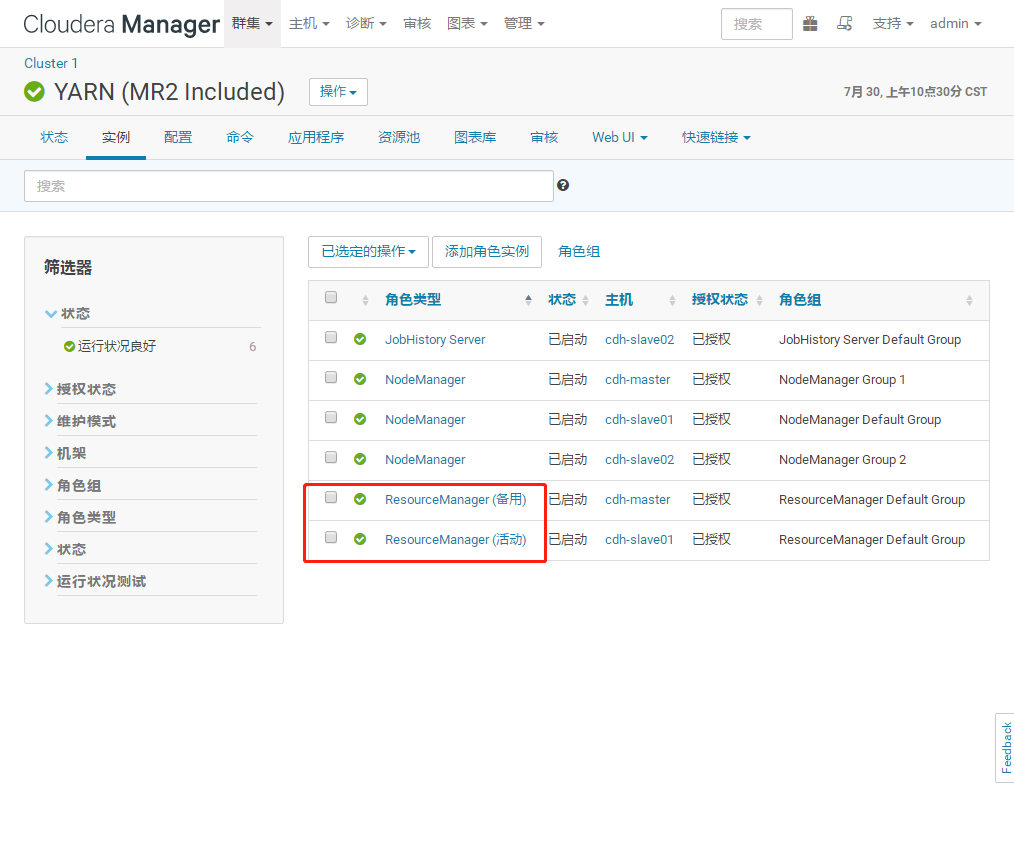Open the 群集 dropdown menu
Image resolution: width=1014 pixels, height=860 pixels.
pyautogui.click(x=252, y=24)
